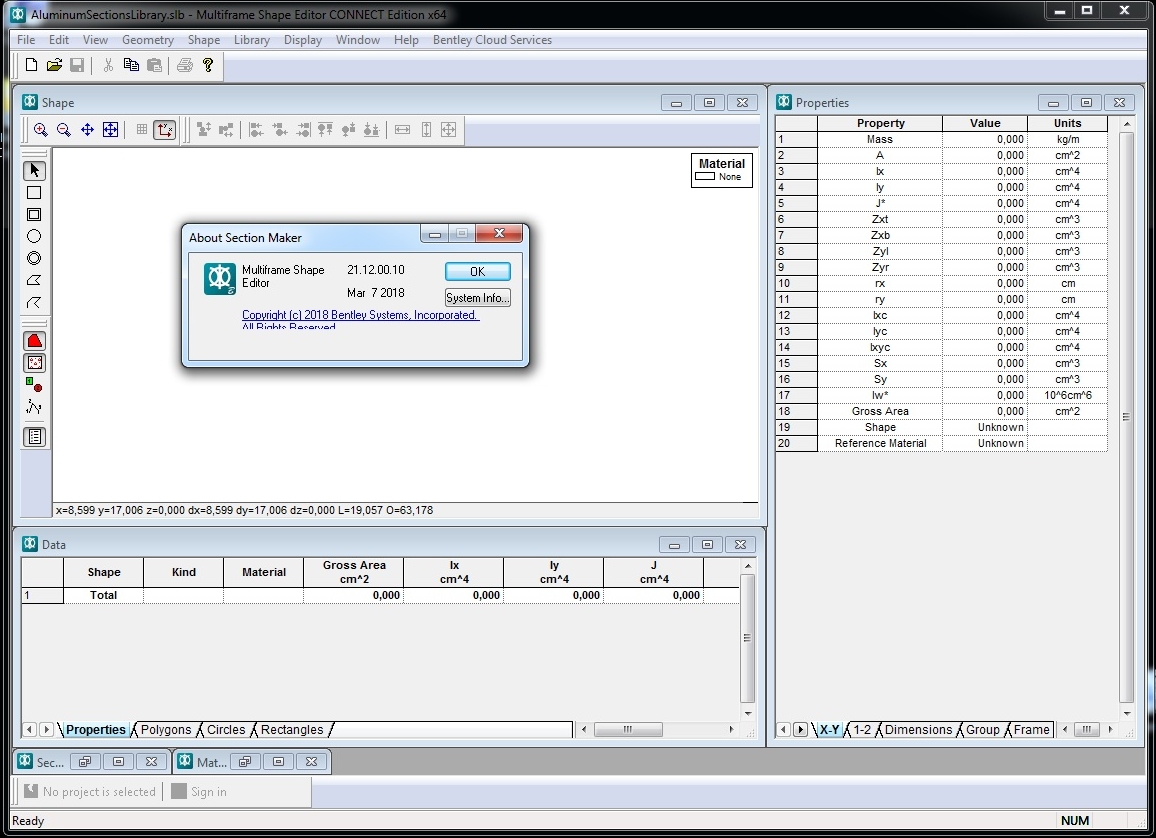Viewport: 1156px width, 838px height.
Task: Select the solid rectangle shape tool
Action: click(x=34, y=192)
